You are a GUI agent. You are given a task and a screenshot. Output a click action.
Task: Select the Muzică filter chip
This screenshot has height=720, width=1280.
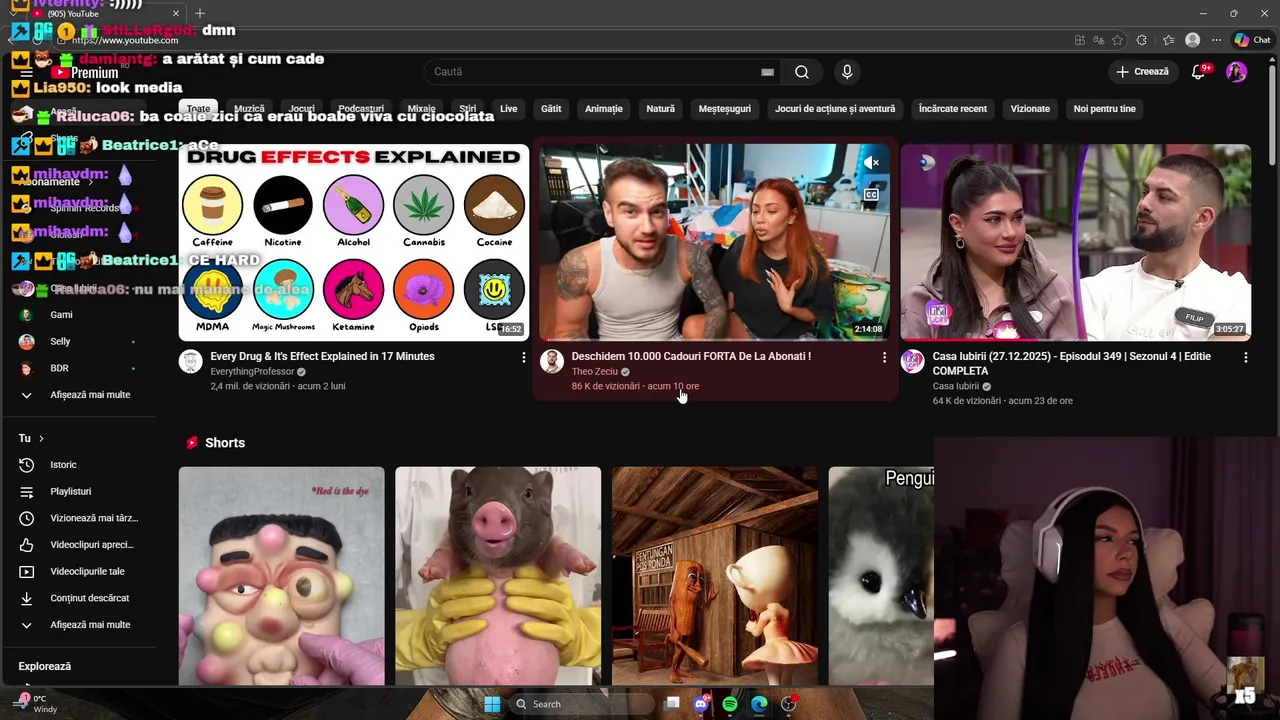tap(249, 108)
